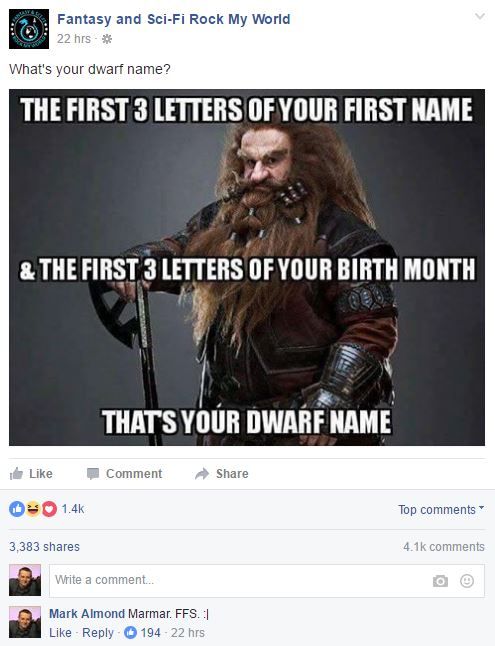Open the 4.1k comments link
This screenshot has width=495, height=646.
pos(444,547)
